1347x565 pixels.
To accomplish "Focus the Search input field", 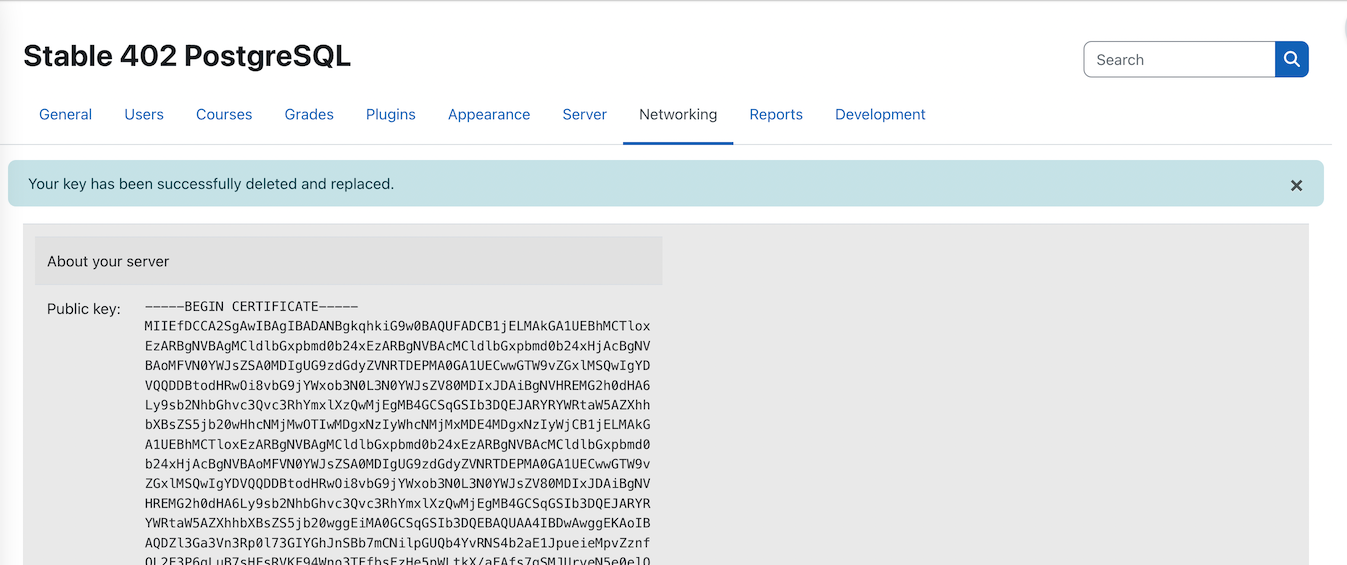I will 1180,59.
